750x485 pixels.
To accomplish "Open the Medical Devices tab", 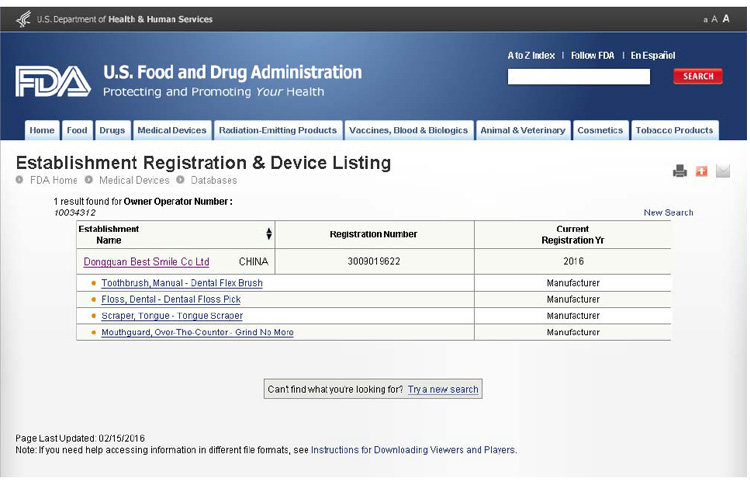I will (172, 130).
